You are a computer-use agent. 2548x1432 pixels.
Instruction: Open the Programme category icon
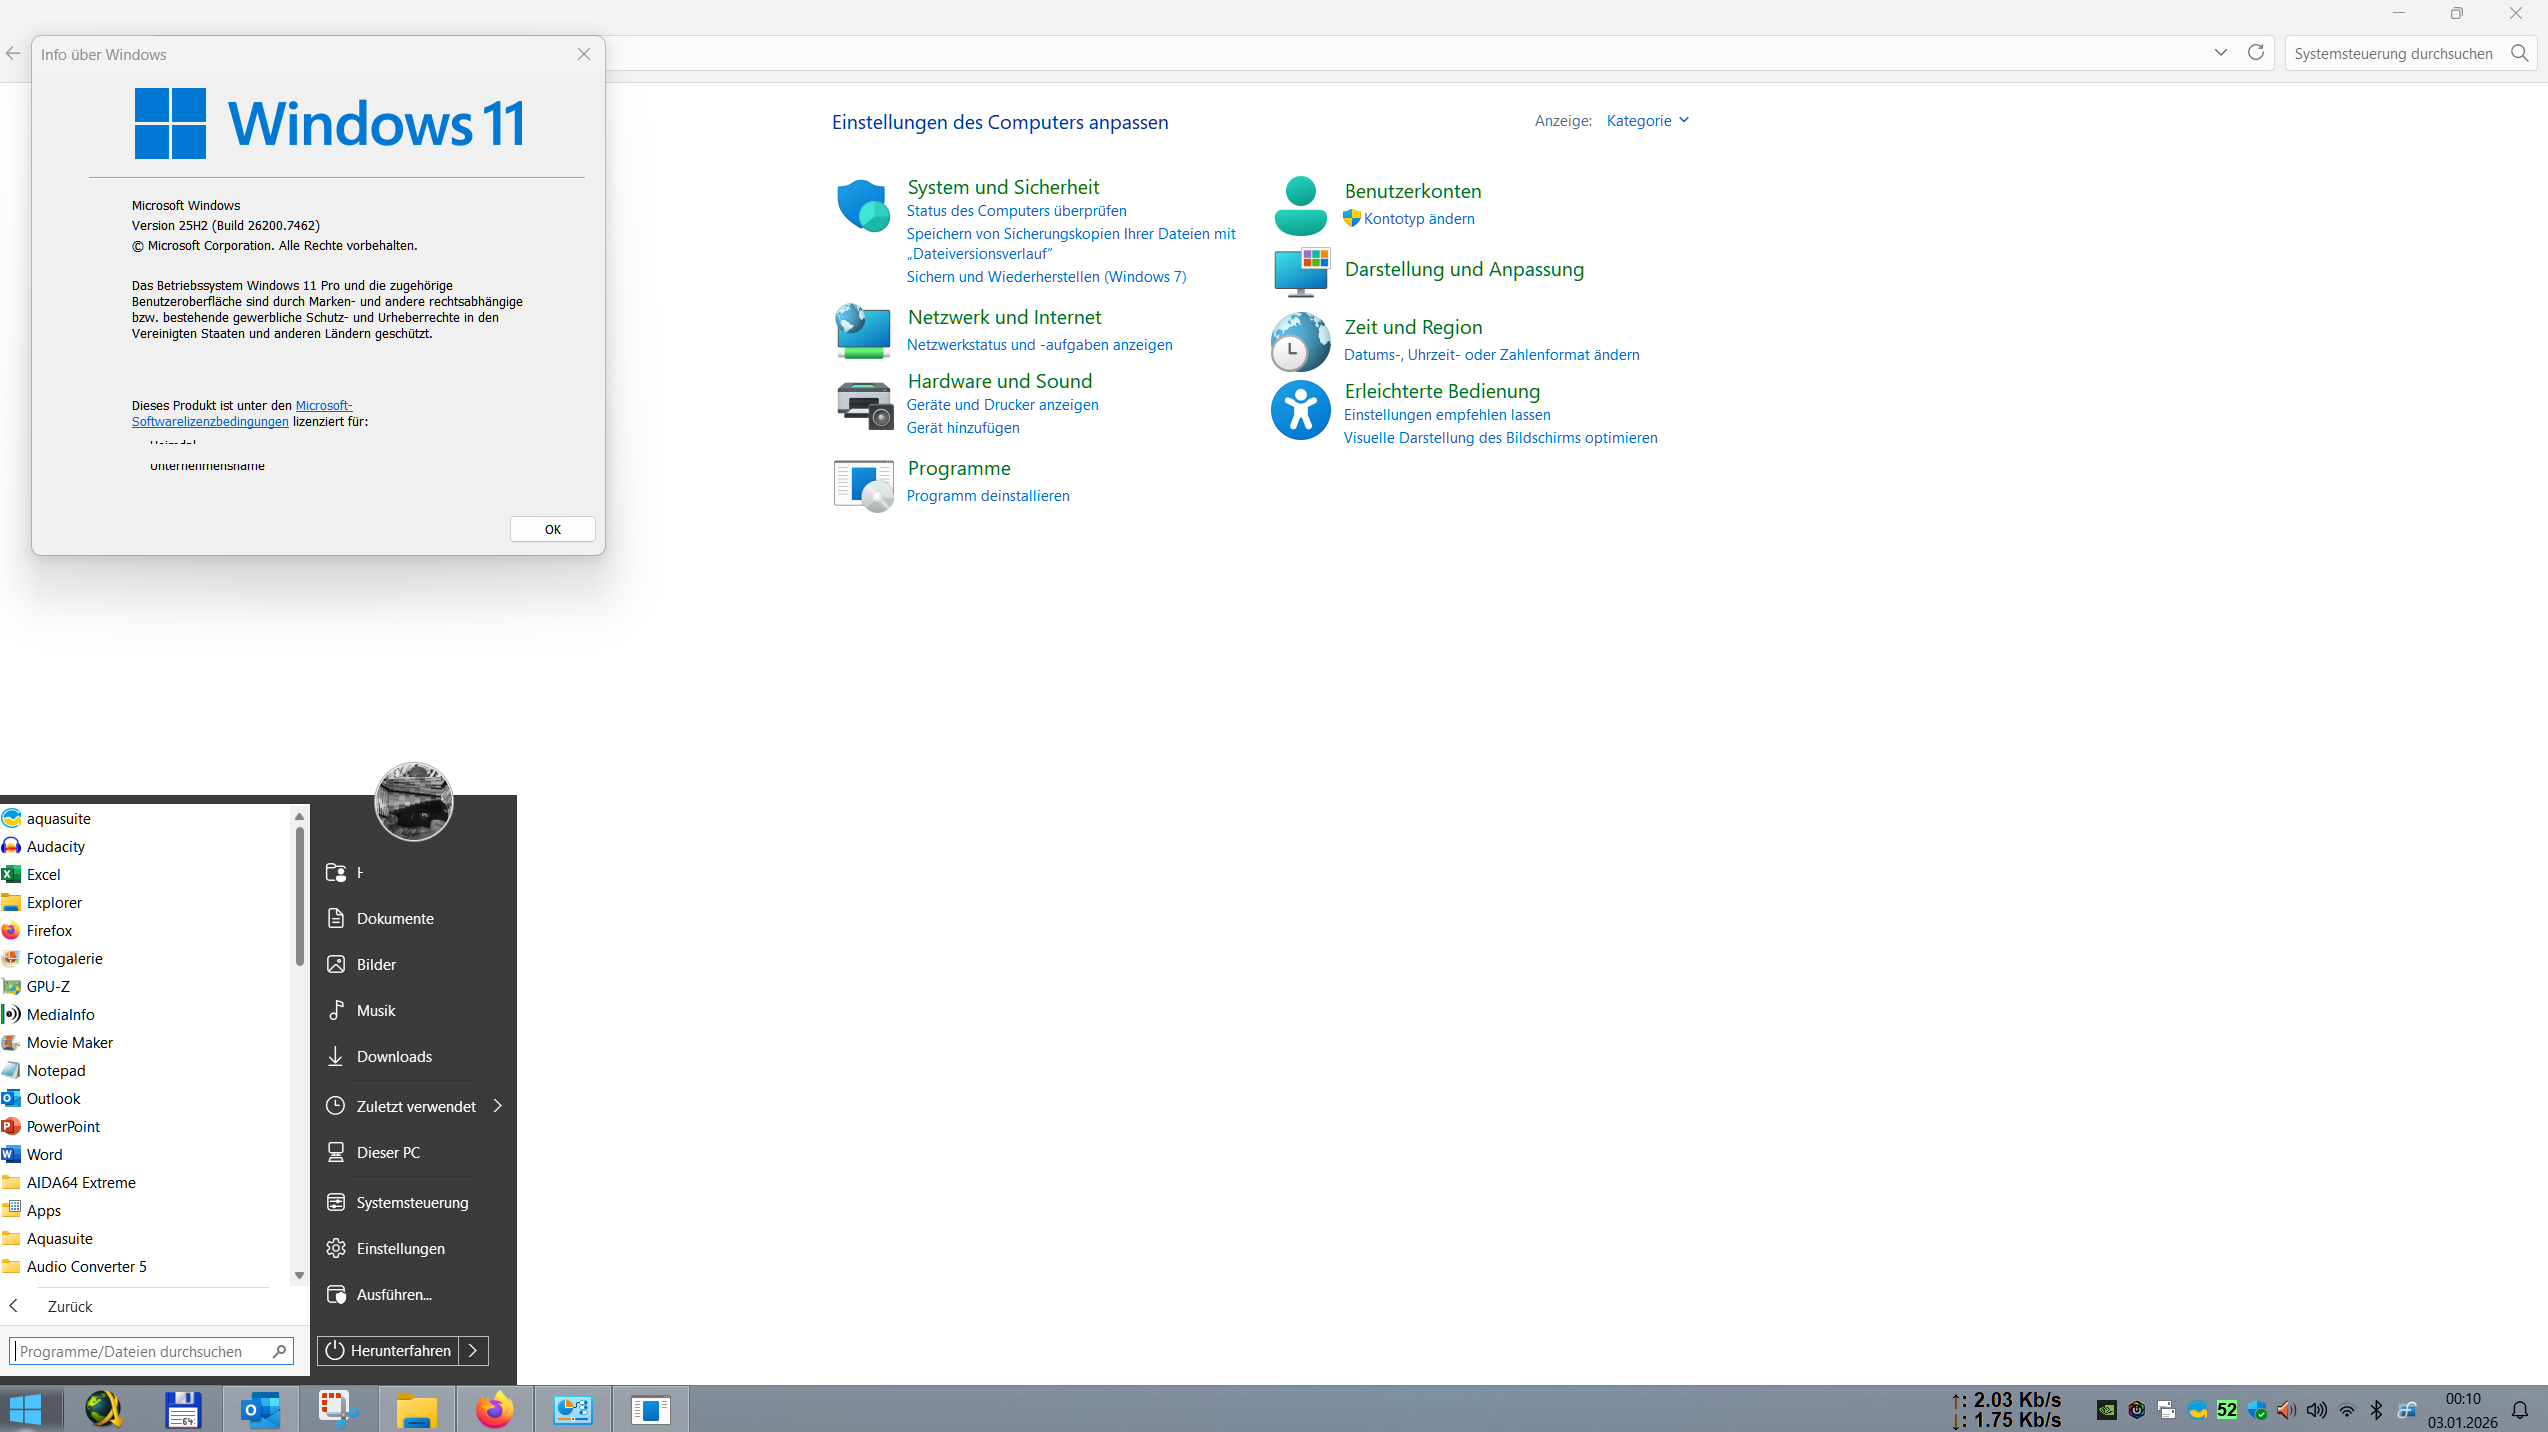coord(862,484)
